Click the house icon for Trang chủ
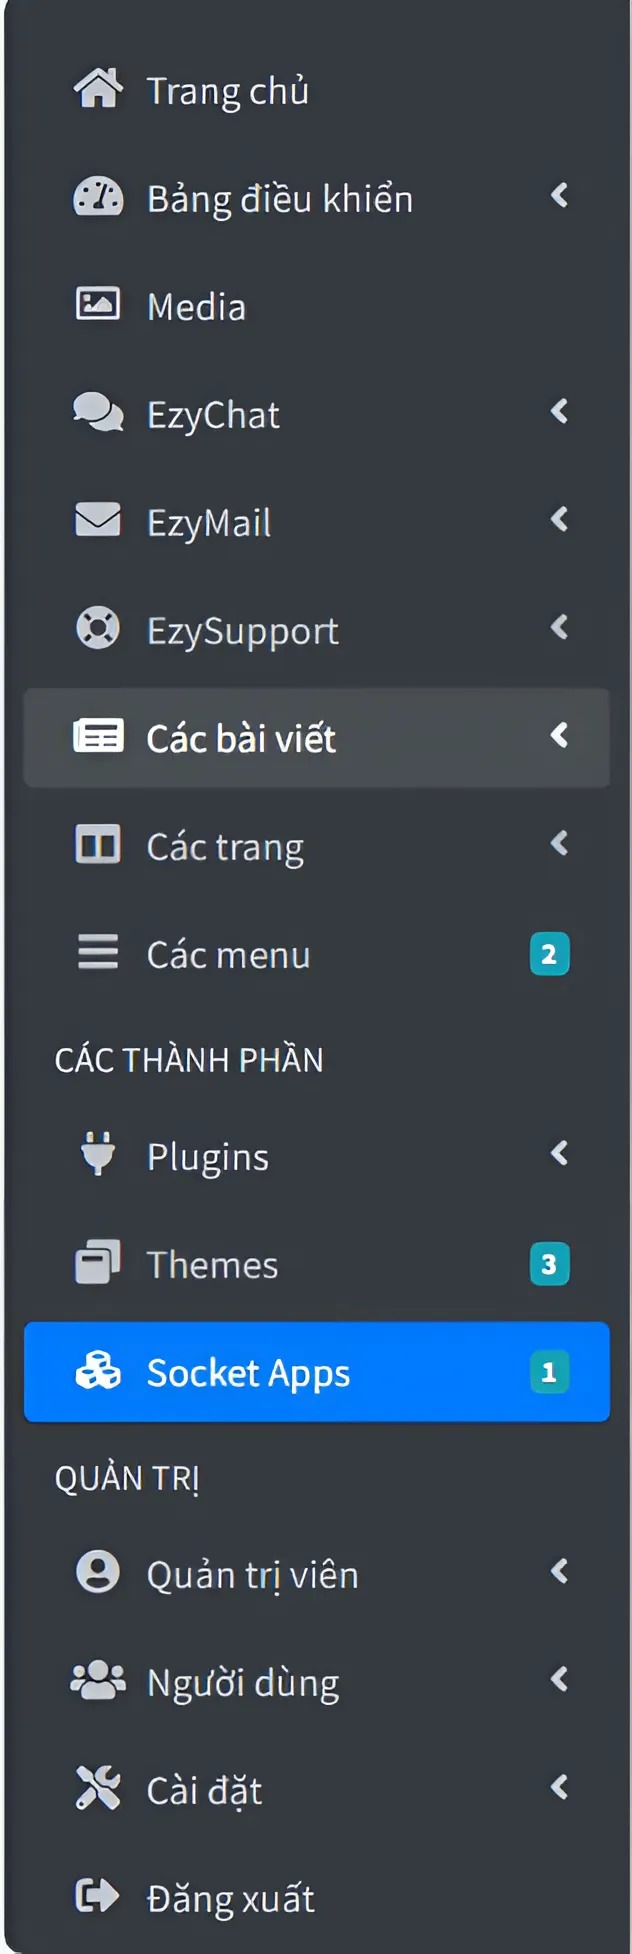Viewport: 632px width, 1954px height. [x=98, y=89]
